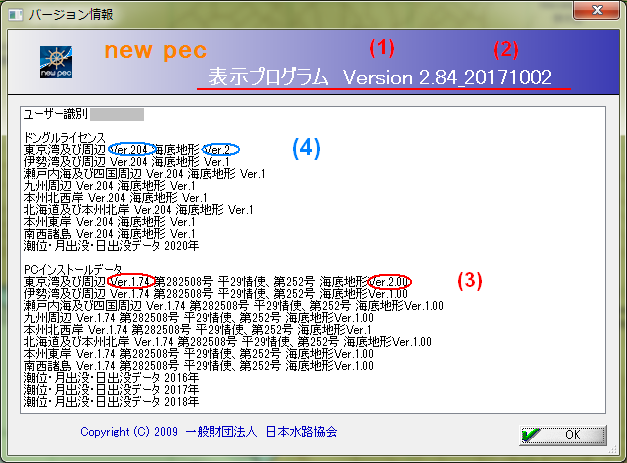The height and width of the screenshot is (463, 627).
Task: Click installed row '東京湾及び周辺 Ver.1.74'
Action: point(218,281)
